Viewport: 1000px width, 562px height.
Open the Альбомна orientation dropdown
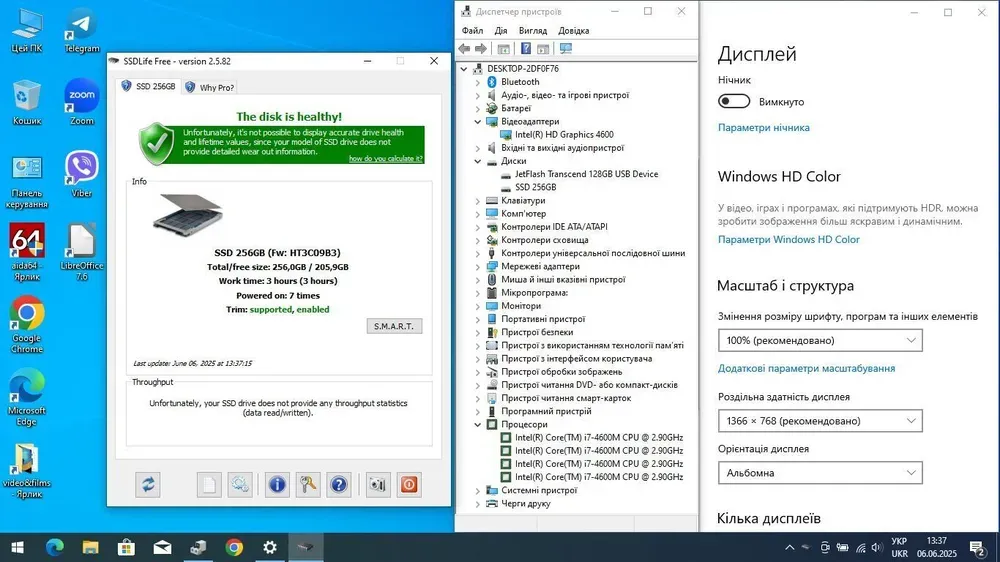click(820, 473)
